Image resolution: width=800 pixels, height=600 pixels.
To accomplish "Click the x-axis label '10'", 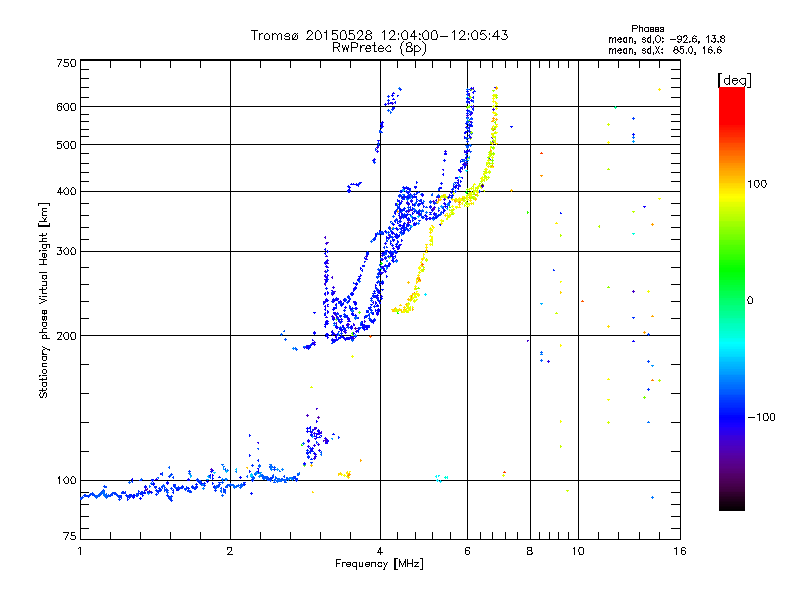I will pos(578,551).
